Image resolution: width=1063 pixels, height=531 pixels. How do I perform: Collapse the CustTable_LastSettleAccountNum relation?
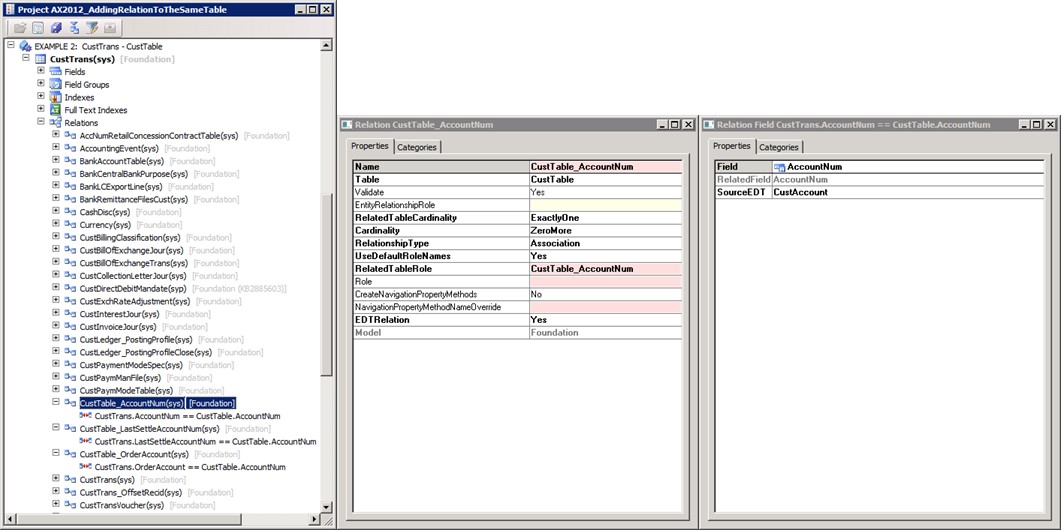point(56,428)
